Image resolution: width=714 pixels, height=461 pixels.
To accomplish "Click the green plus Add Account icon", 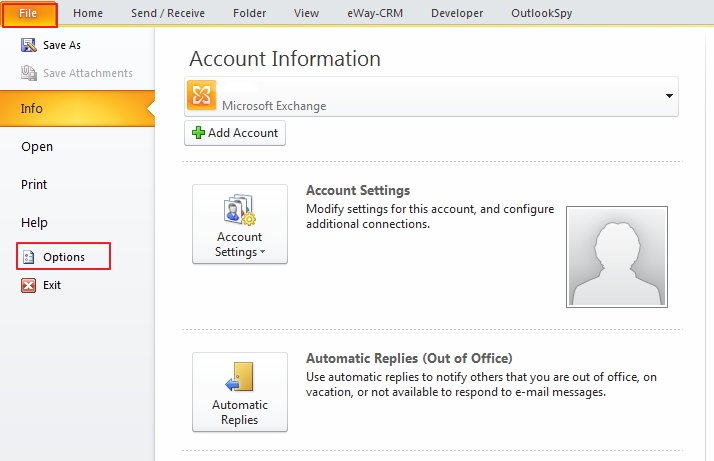I will pos(198,133).
